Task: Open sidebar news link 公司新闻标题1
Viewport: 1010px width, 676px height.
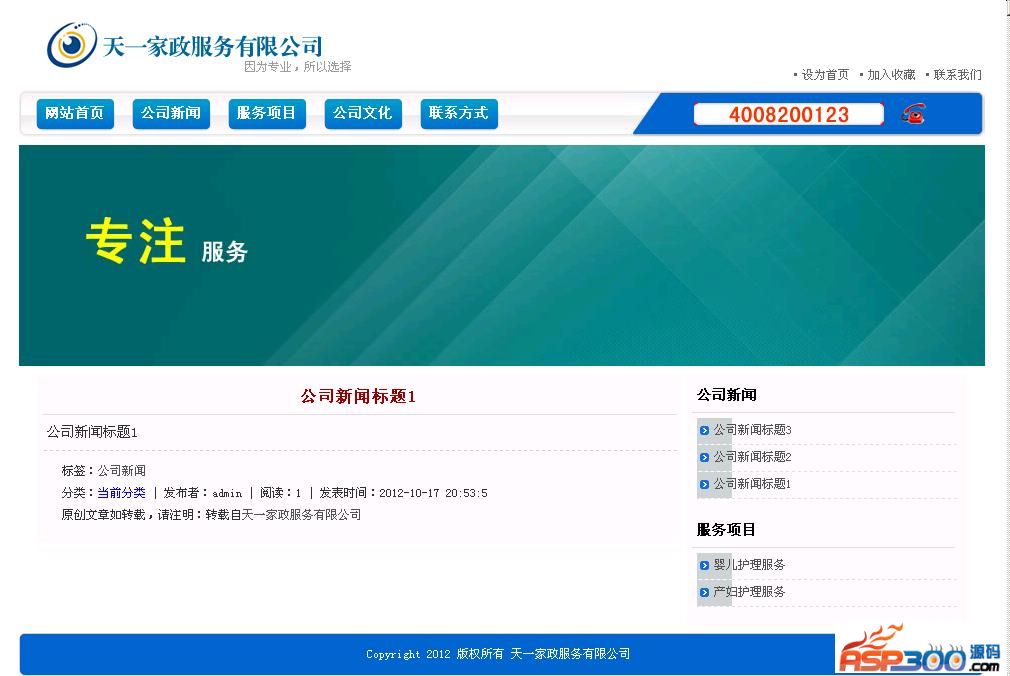Action: click(x=752, y=484)
